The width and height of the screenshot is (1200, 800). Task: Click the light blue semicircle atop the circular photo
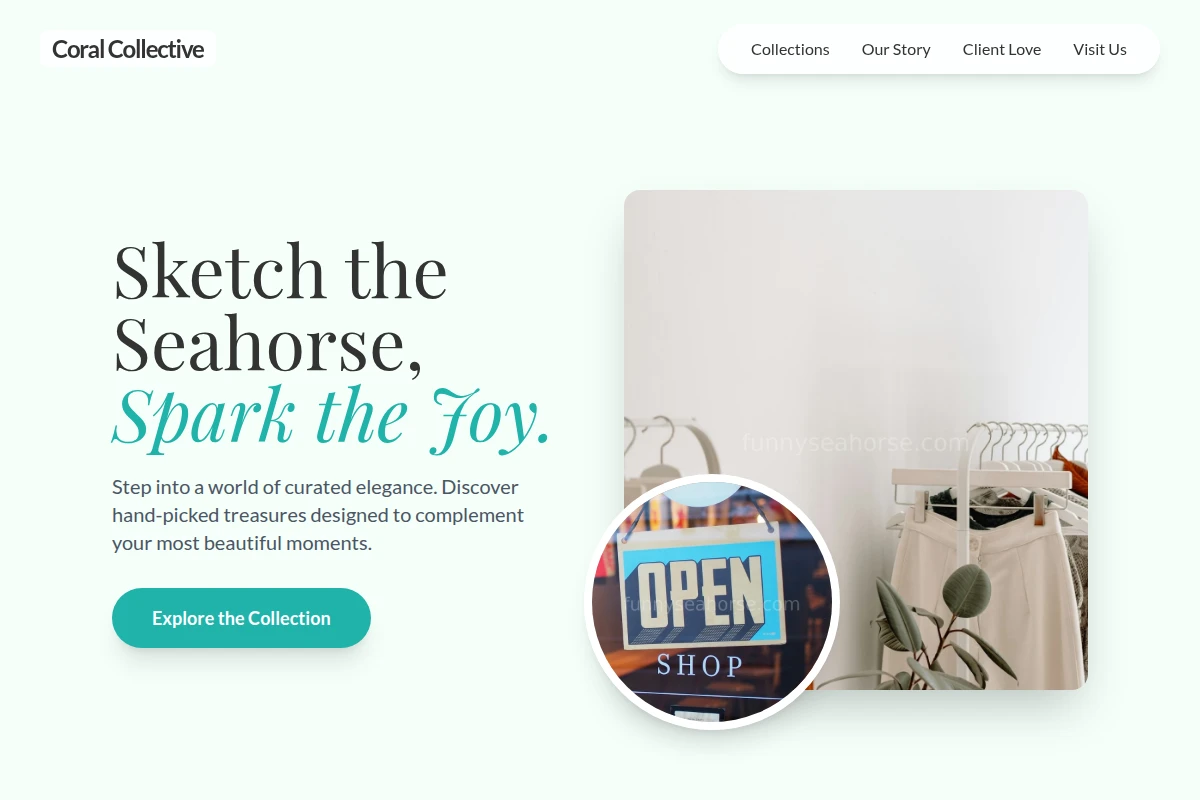pos(702,492)
